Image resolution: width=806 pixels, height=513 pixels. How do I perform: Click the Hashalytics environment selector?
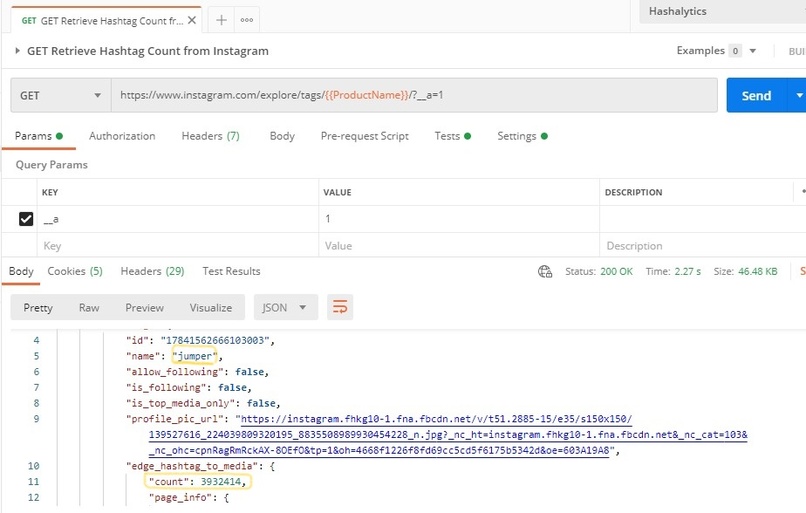coord(722,11)
